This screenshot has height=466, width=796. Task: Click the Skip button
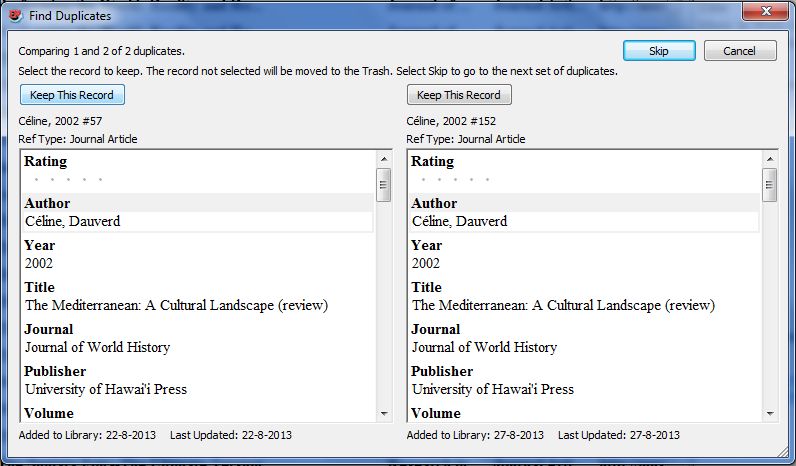pyautogui.click(x=659, y=51)
